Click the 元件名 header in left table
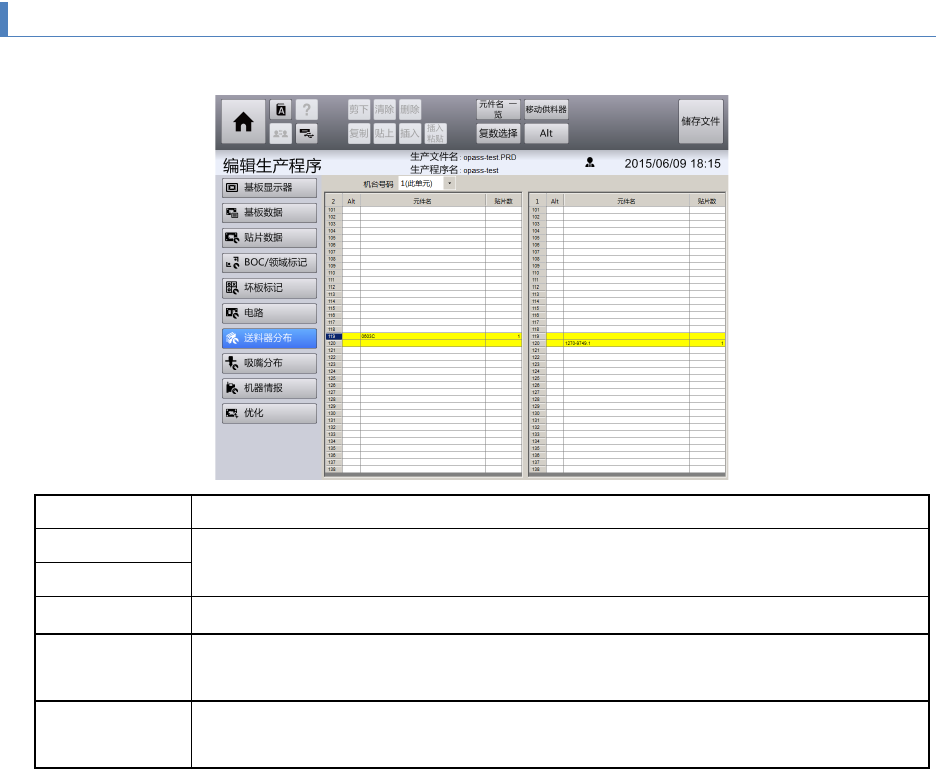This screenshot has width=936, height=769. [423, 201]
